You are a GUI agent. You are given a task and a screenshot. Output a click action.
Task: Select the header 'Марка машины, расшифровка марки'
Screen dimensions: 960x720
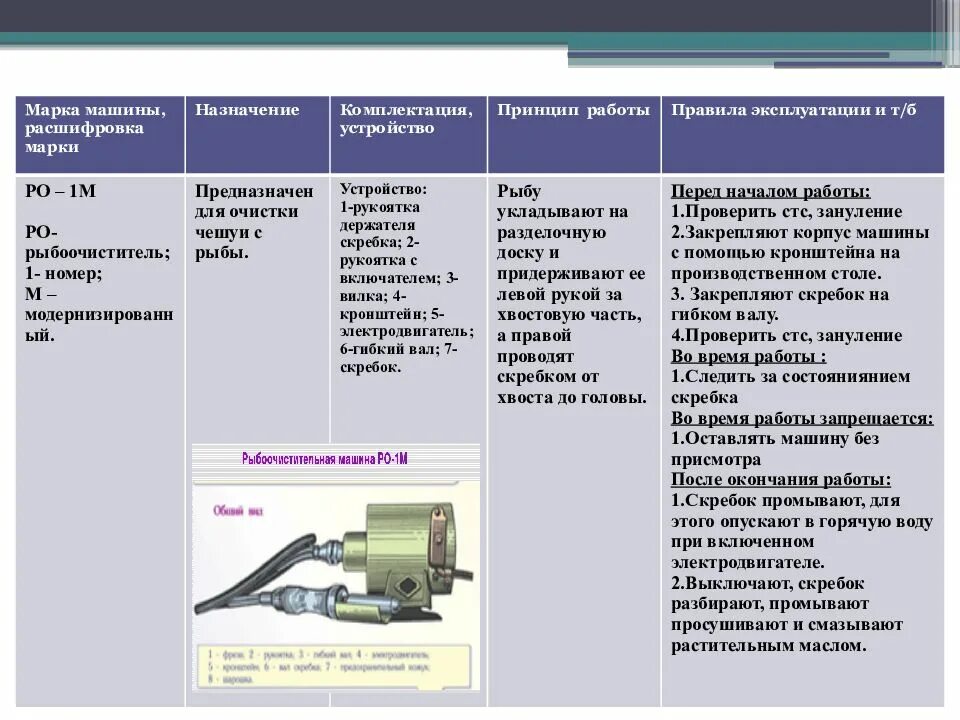click(95, 128)
